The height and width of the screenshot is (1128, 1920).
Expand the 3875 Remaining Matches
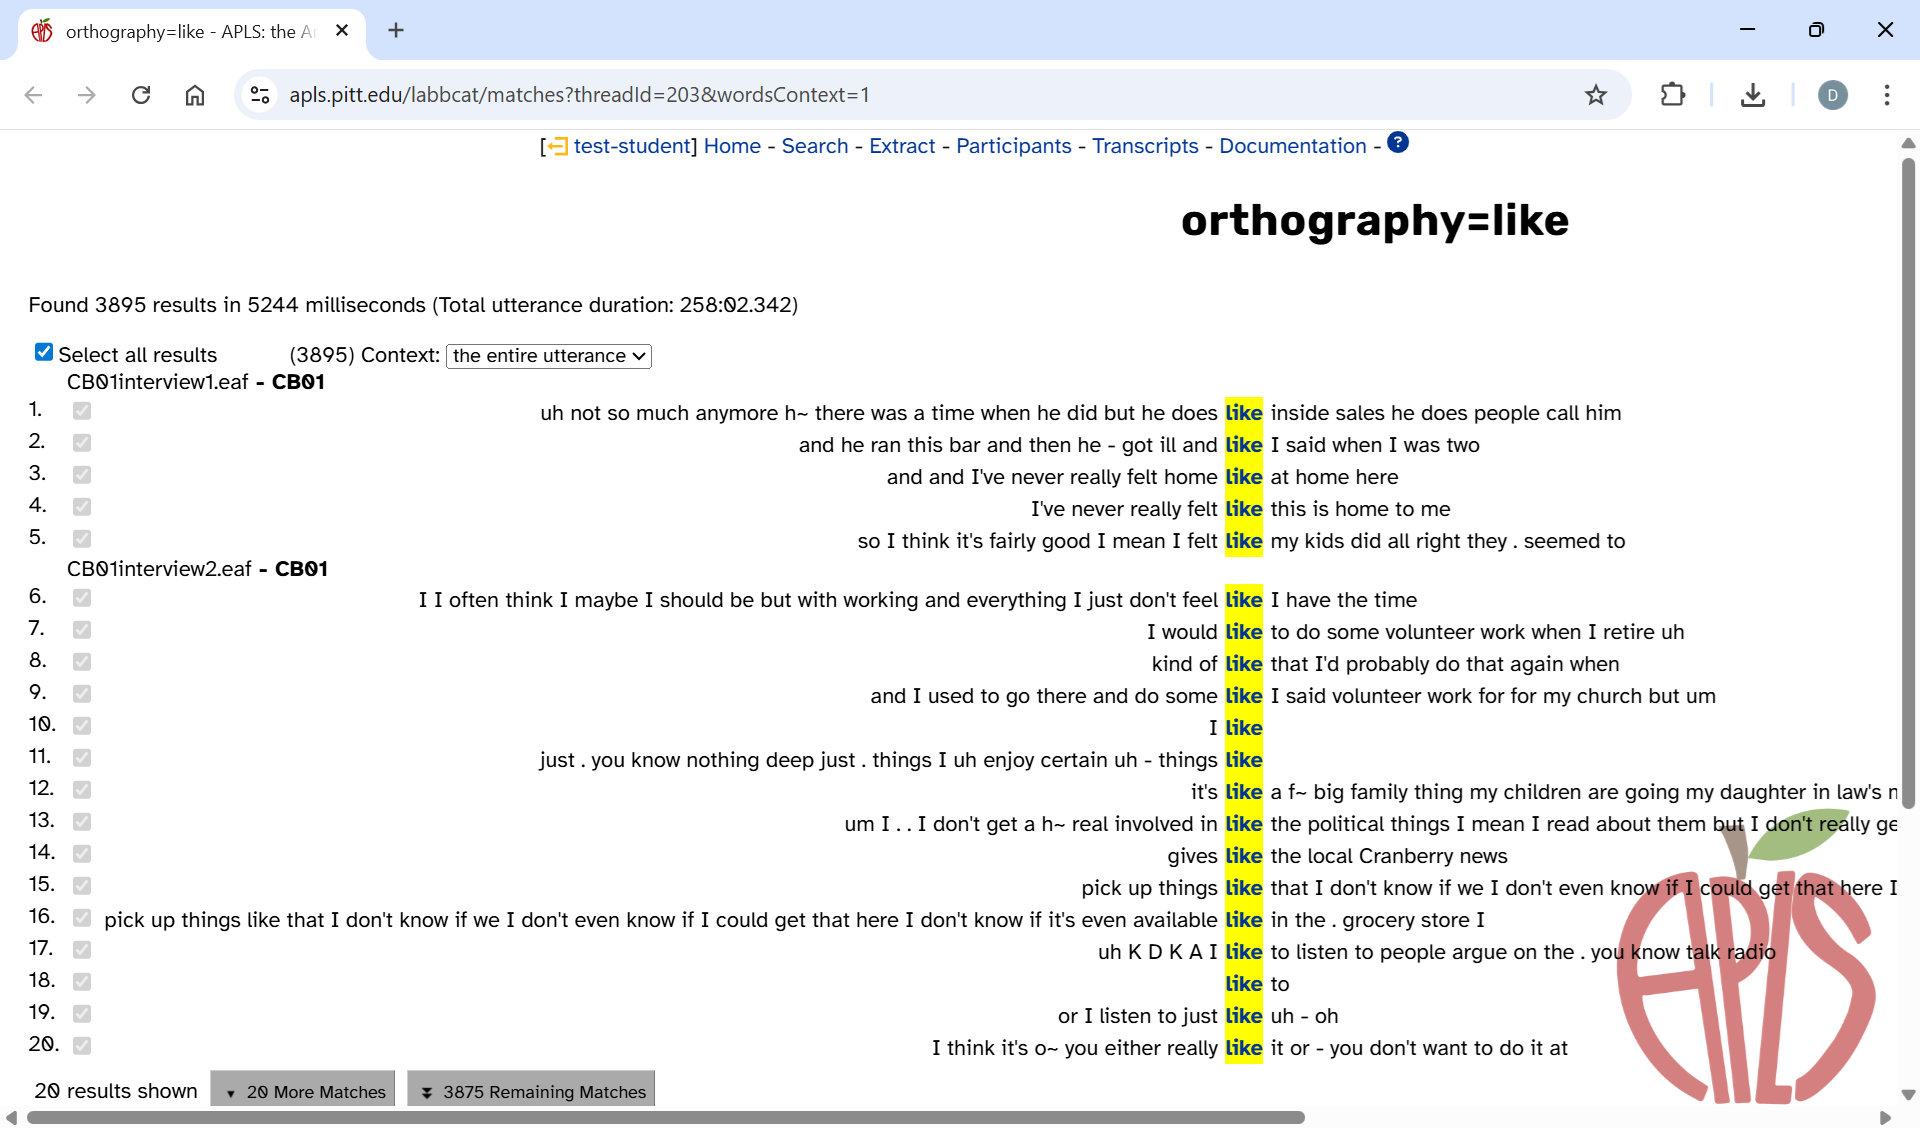click(532, 1091)
